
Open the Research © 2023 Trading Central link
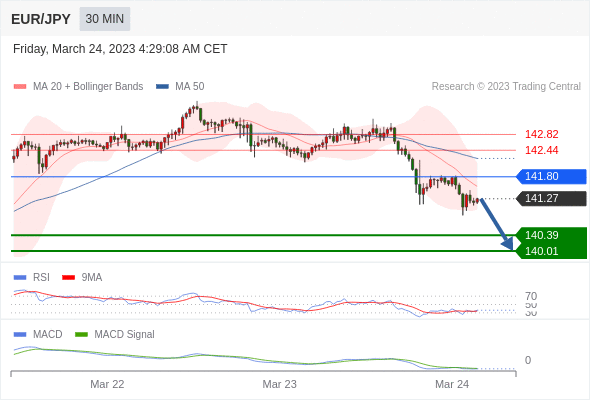[506, 87]
